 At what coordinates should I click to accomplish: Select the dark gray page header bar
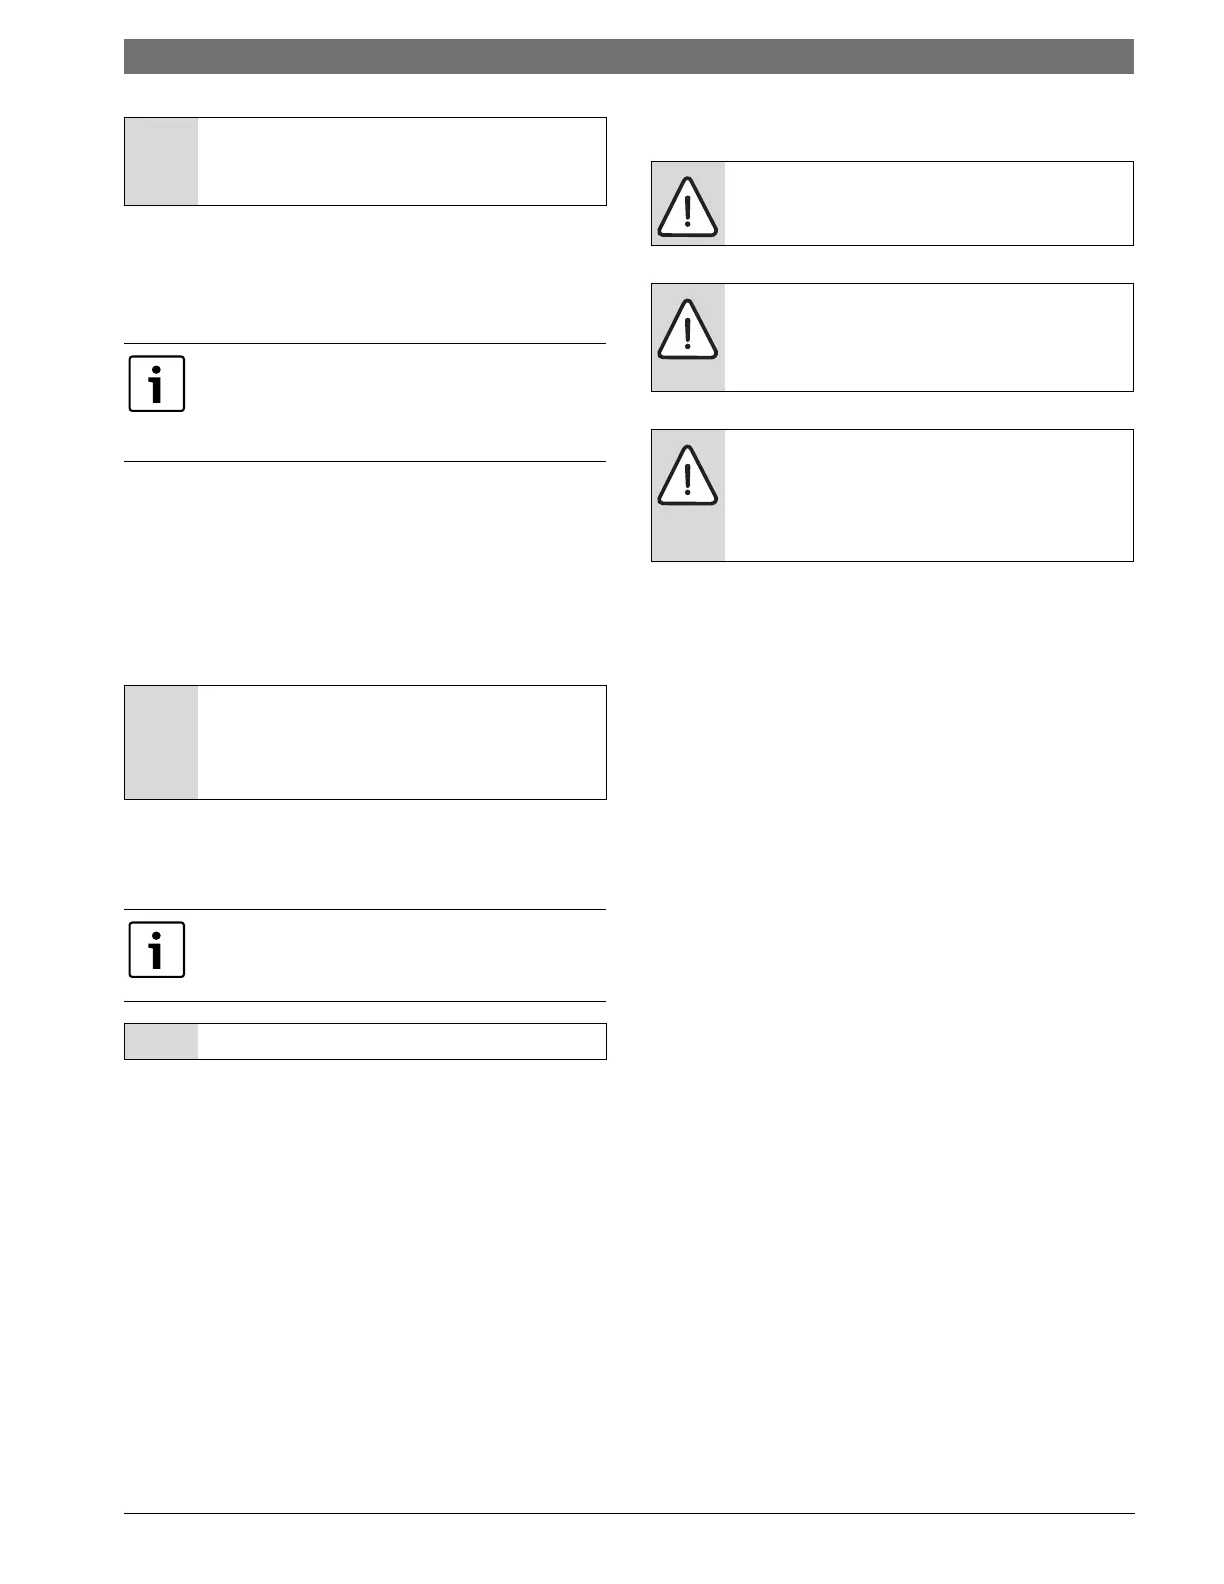(629, 56)
